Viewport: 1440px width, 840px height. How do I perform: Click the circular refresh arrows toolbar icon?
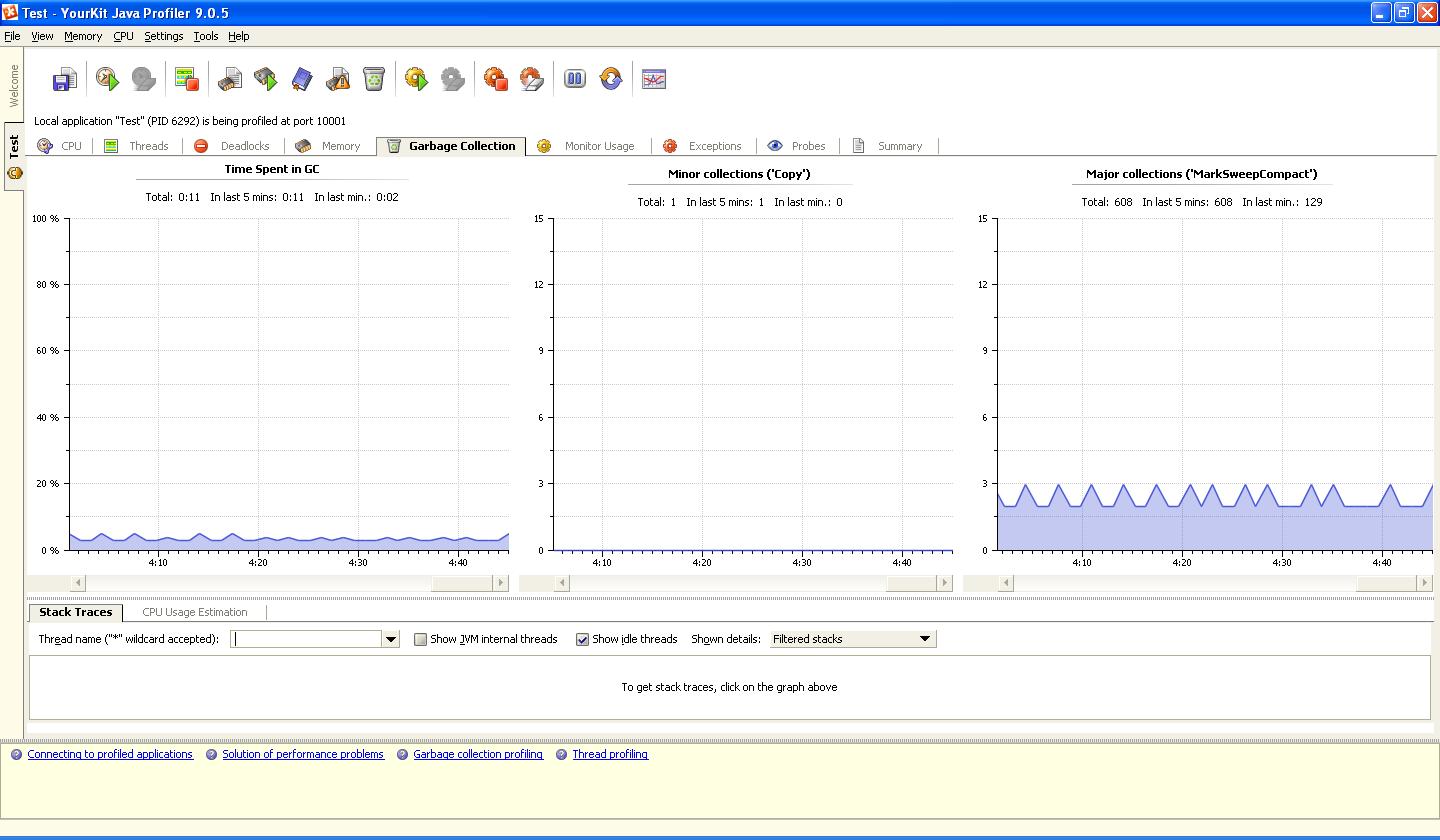(x=611, y=79)
